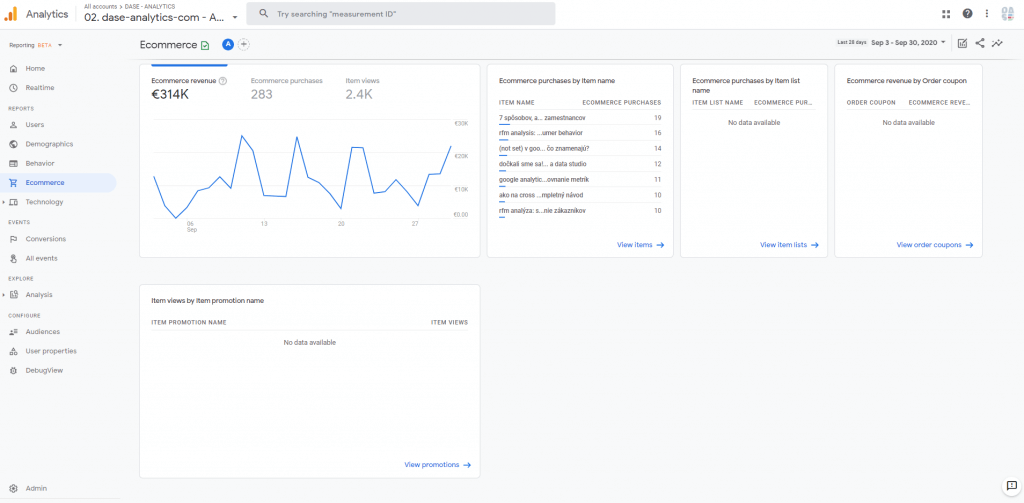Open Realtime report
The image size is (1024, 503).
[40, 88]
